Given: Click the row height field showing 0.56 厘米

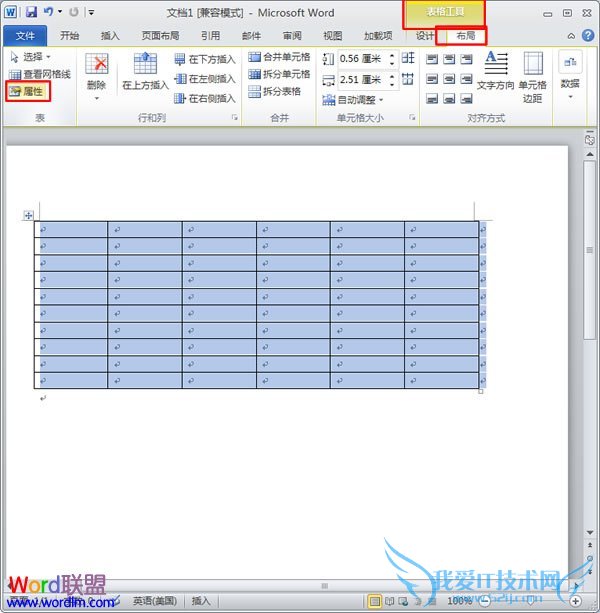Looking at the screenshot, I should (x=362, y=59).
